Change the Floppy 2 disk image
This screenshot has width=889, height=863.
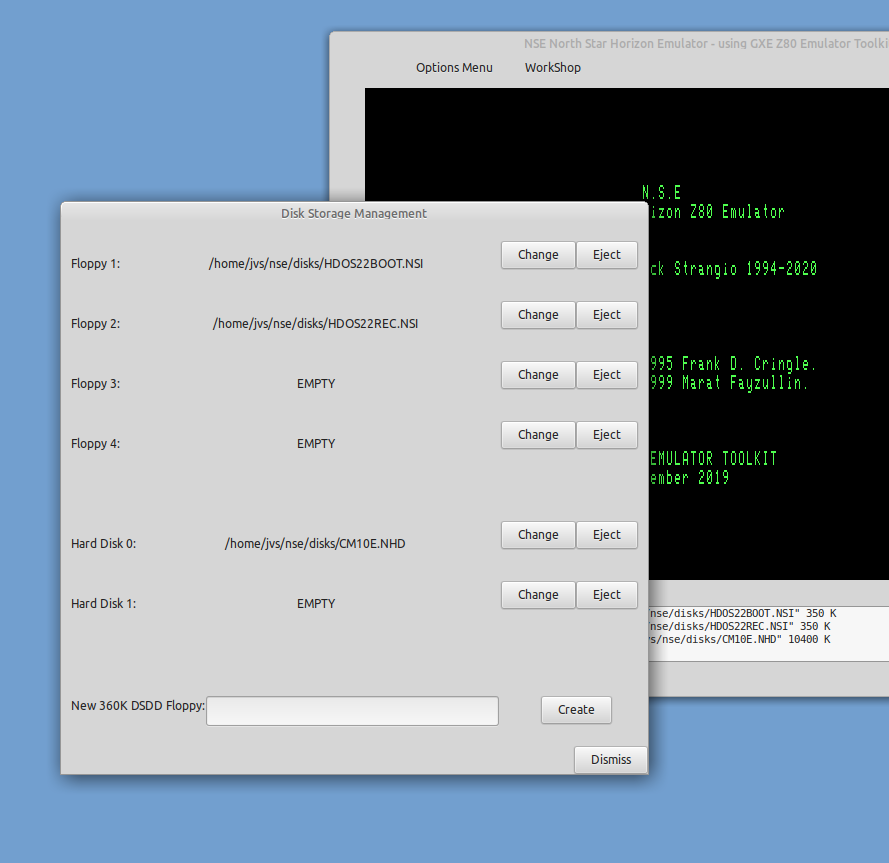point(538,315)
